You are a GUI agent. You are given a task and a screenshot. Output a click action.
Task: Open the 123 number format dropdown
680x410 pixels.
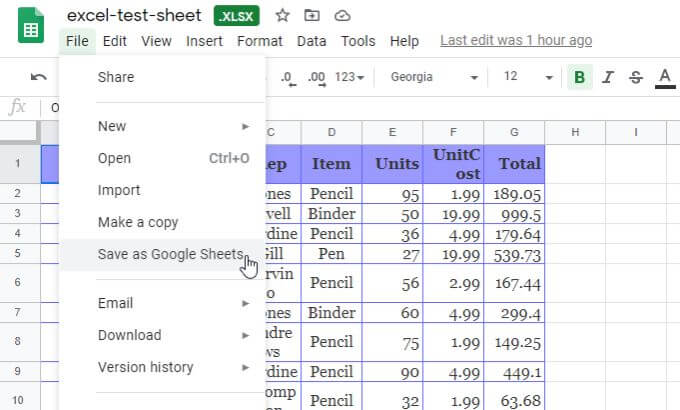tap(349, 77)
